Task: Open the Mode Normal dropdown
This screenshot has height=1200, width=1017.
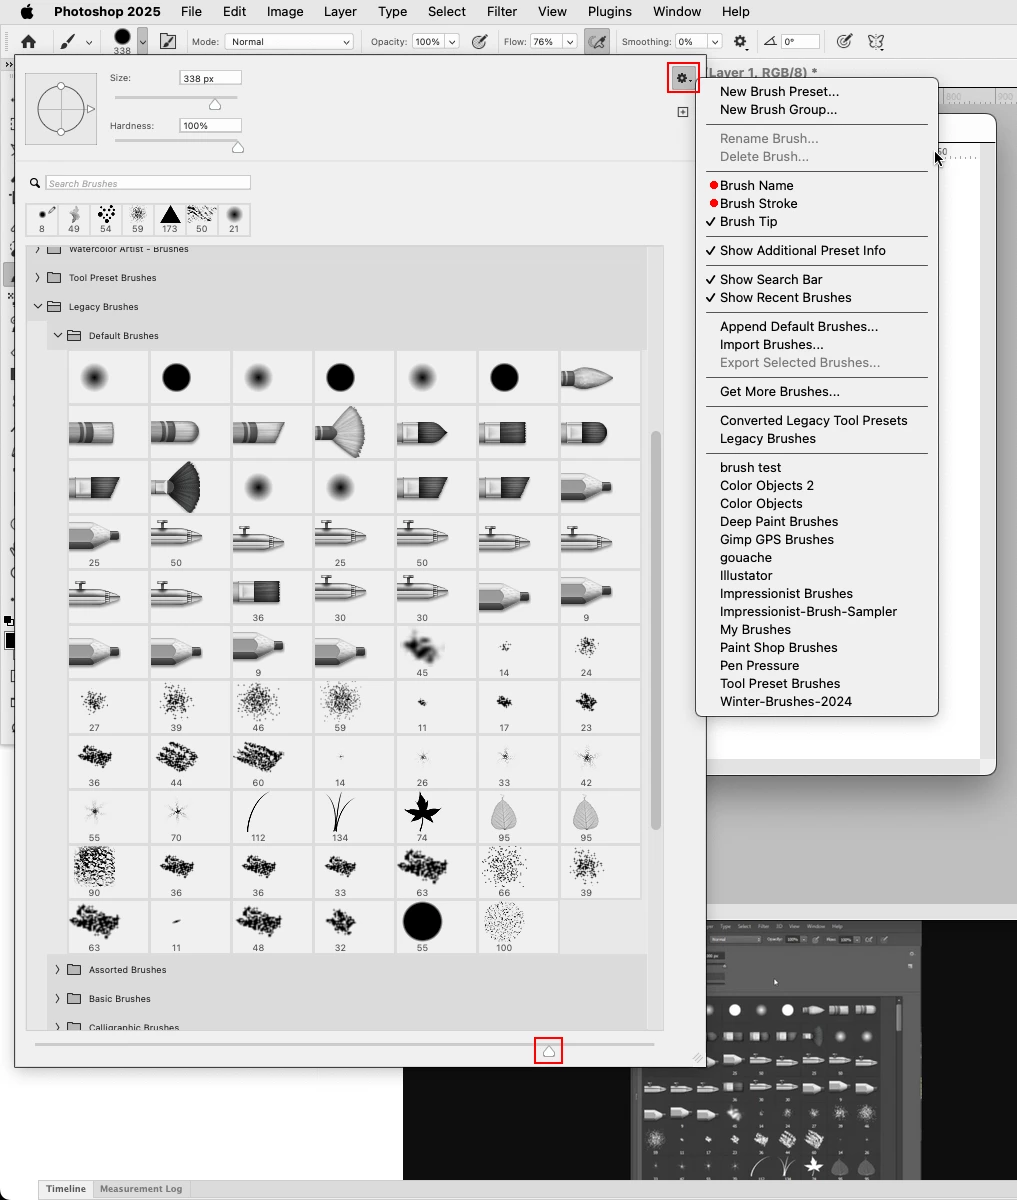Action: (x=289, y=42)
